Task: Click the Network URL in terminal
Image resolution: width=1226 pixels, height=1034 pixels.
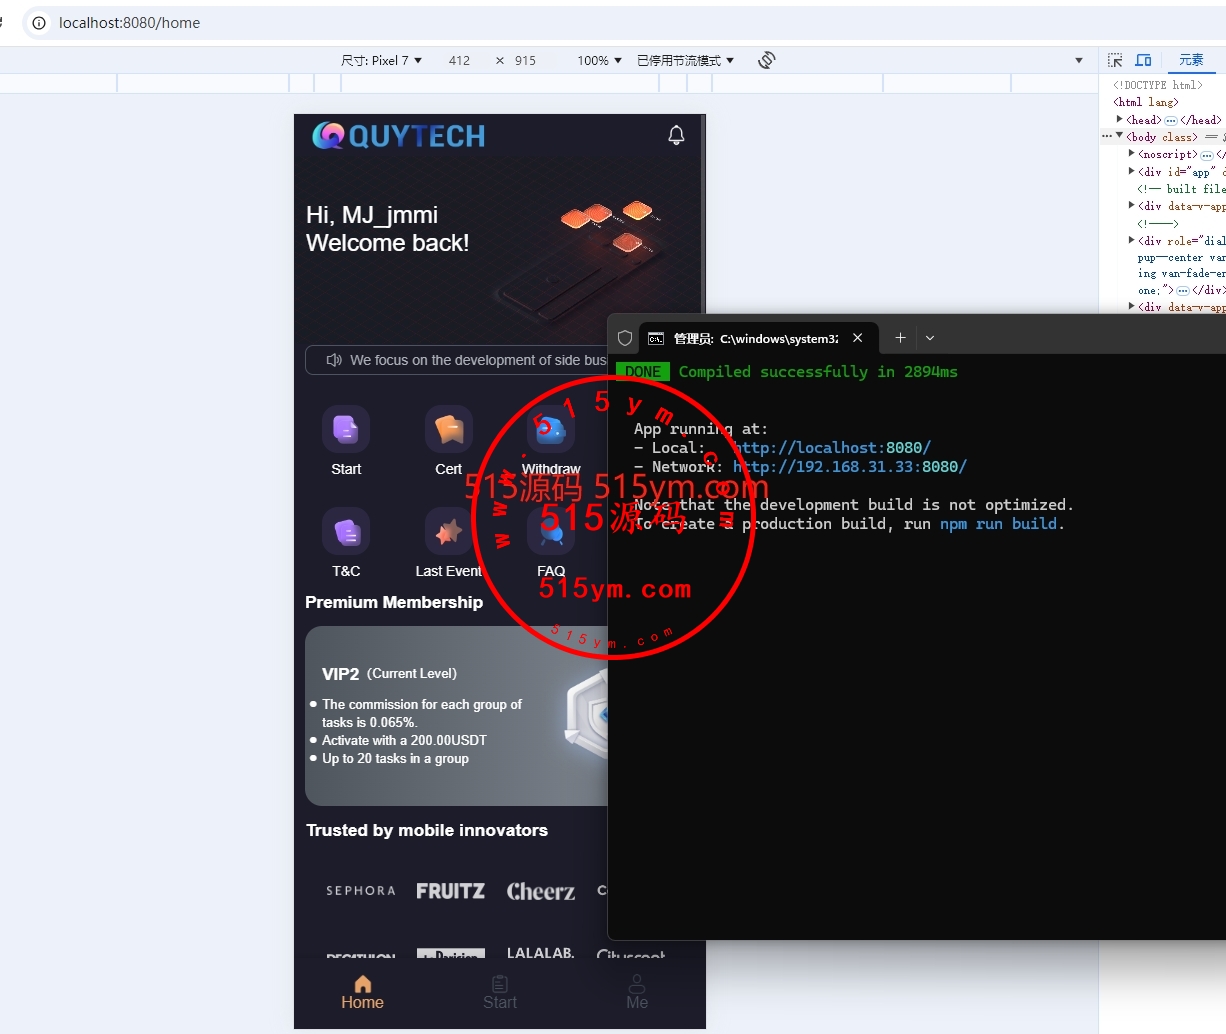Action: click(849, 467)
